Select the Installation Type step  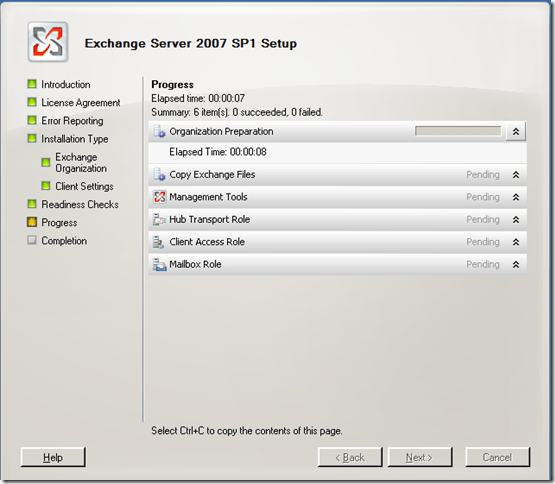click(75, 139)
